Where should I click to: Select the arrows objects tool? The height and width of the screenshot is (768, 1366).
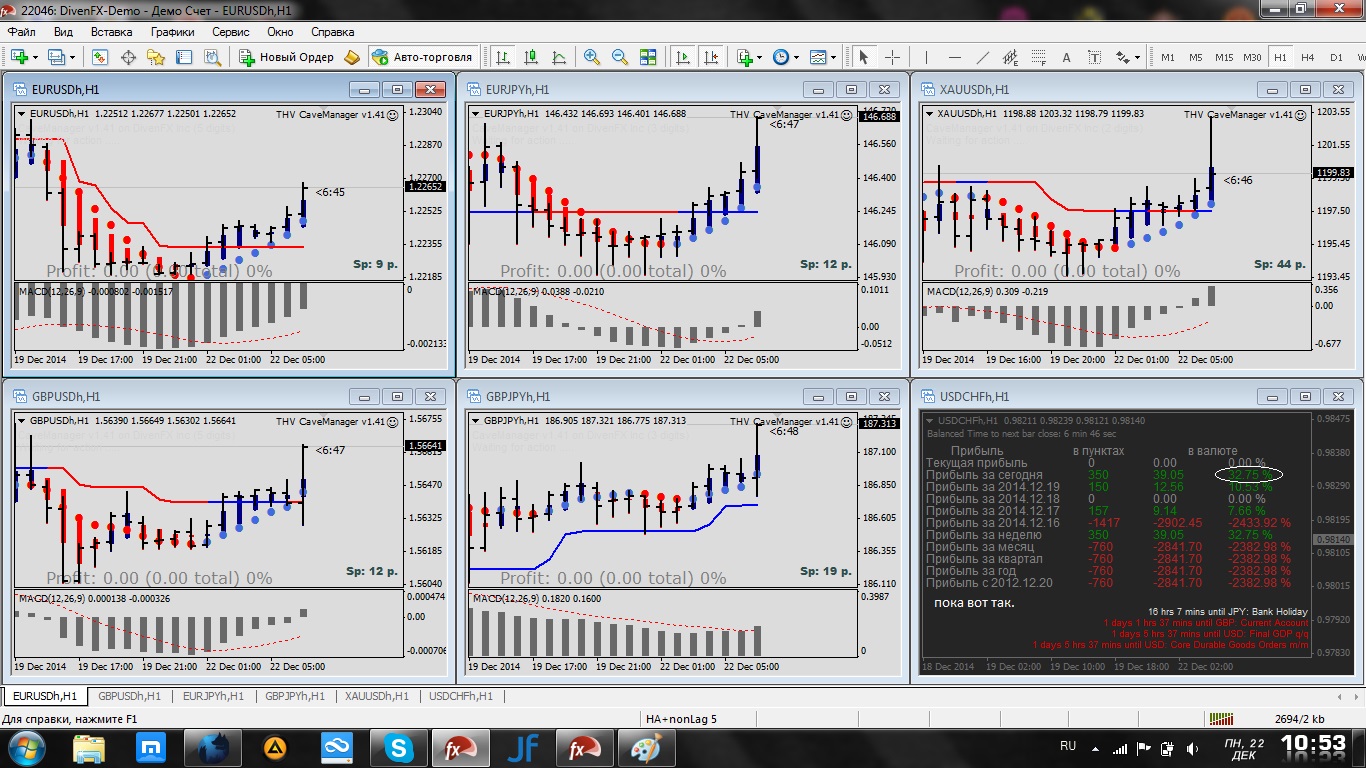[x=1122, y=57]
